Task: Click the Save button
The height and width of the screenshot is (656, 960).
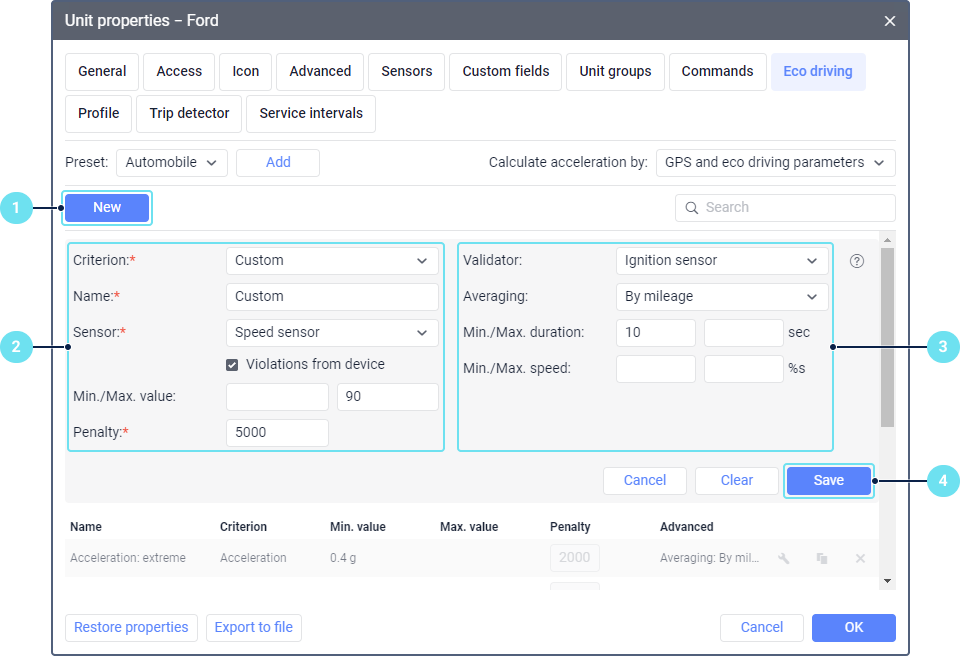Action: coord(829,481)
